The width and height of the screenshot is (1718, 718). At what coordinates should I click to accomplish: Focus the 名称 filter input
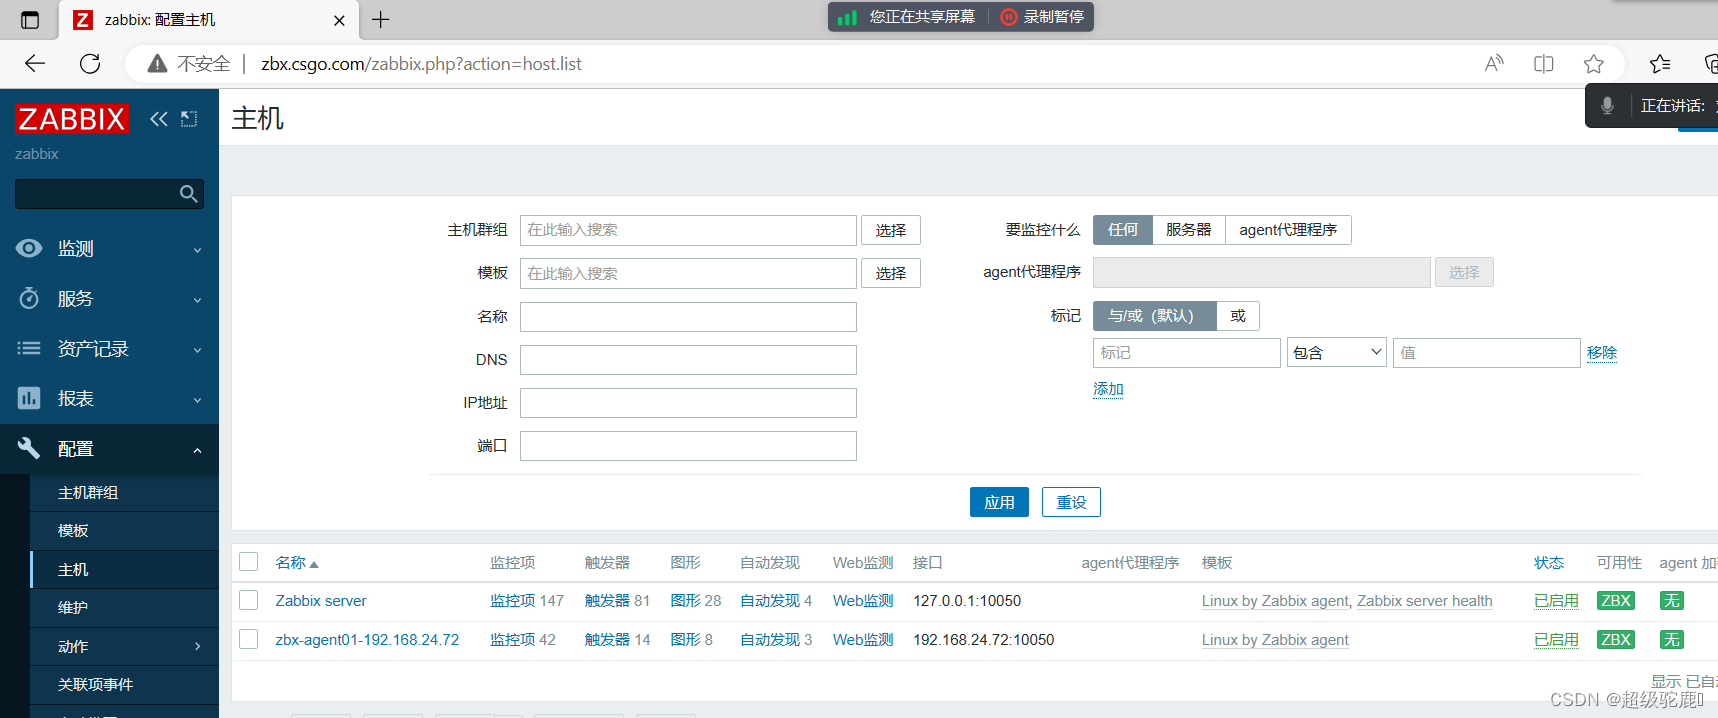[x=688, y=317]
